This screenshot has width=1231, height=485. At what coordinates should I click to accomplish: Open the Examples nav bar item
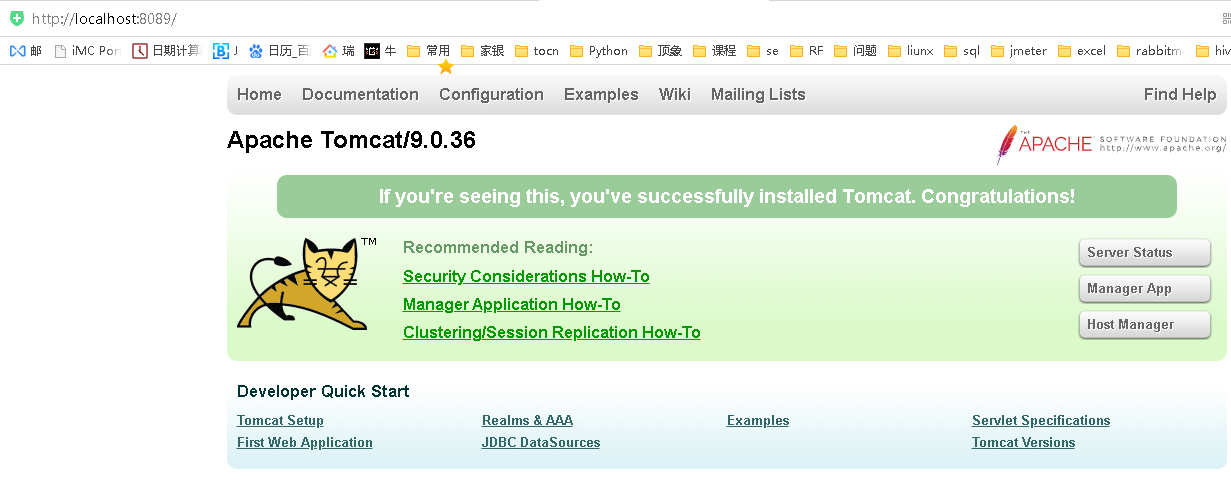pyautogui.click(x=601, y=95)
